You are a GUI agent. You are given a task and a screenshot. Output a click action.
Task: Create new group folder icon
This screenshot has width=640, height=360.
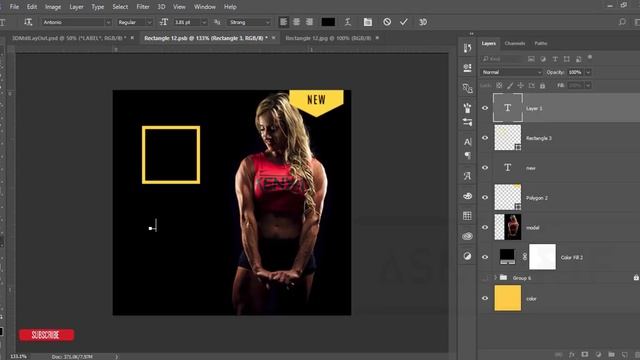coord(611,355)
